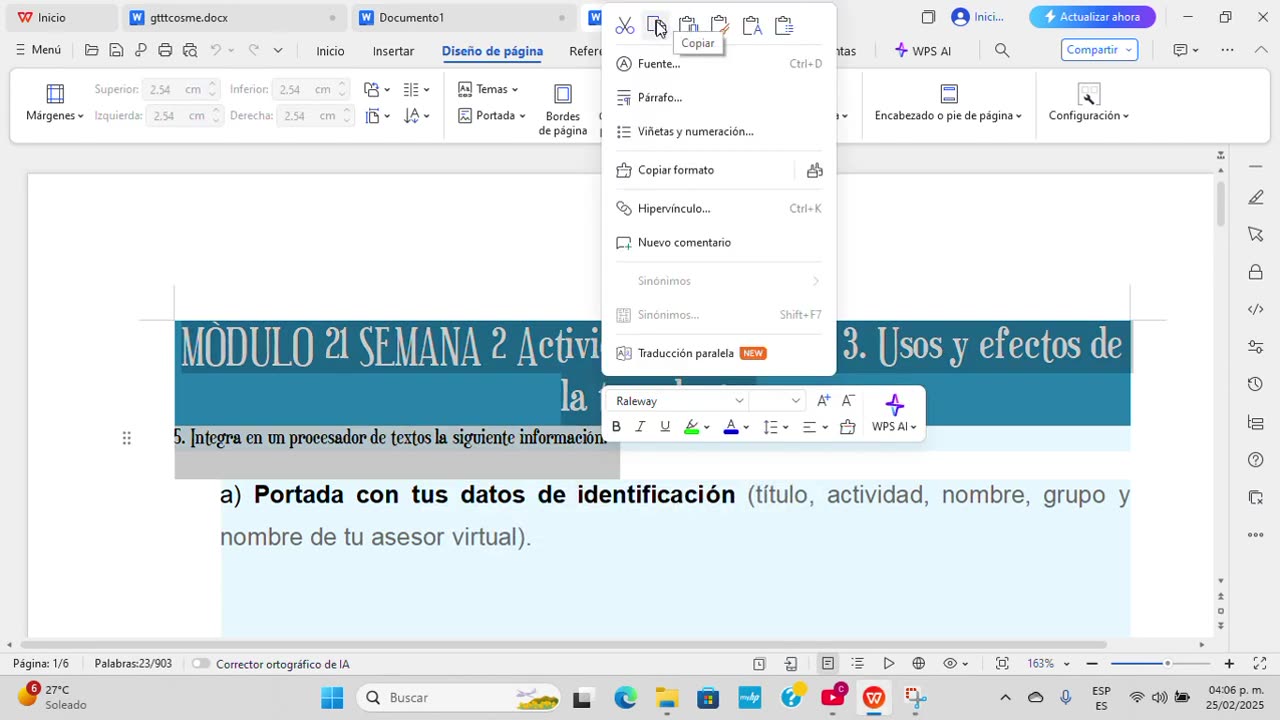Viewport: 1280px width, 720px height.
Task: Click the web layout globe icon in status bar
Action: tap(918, 663)
